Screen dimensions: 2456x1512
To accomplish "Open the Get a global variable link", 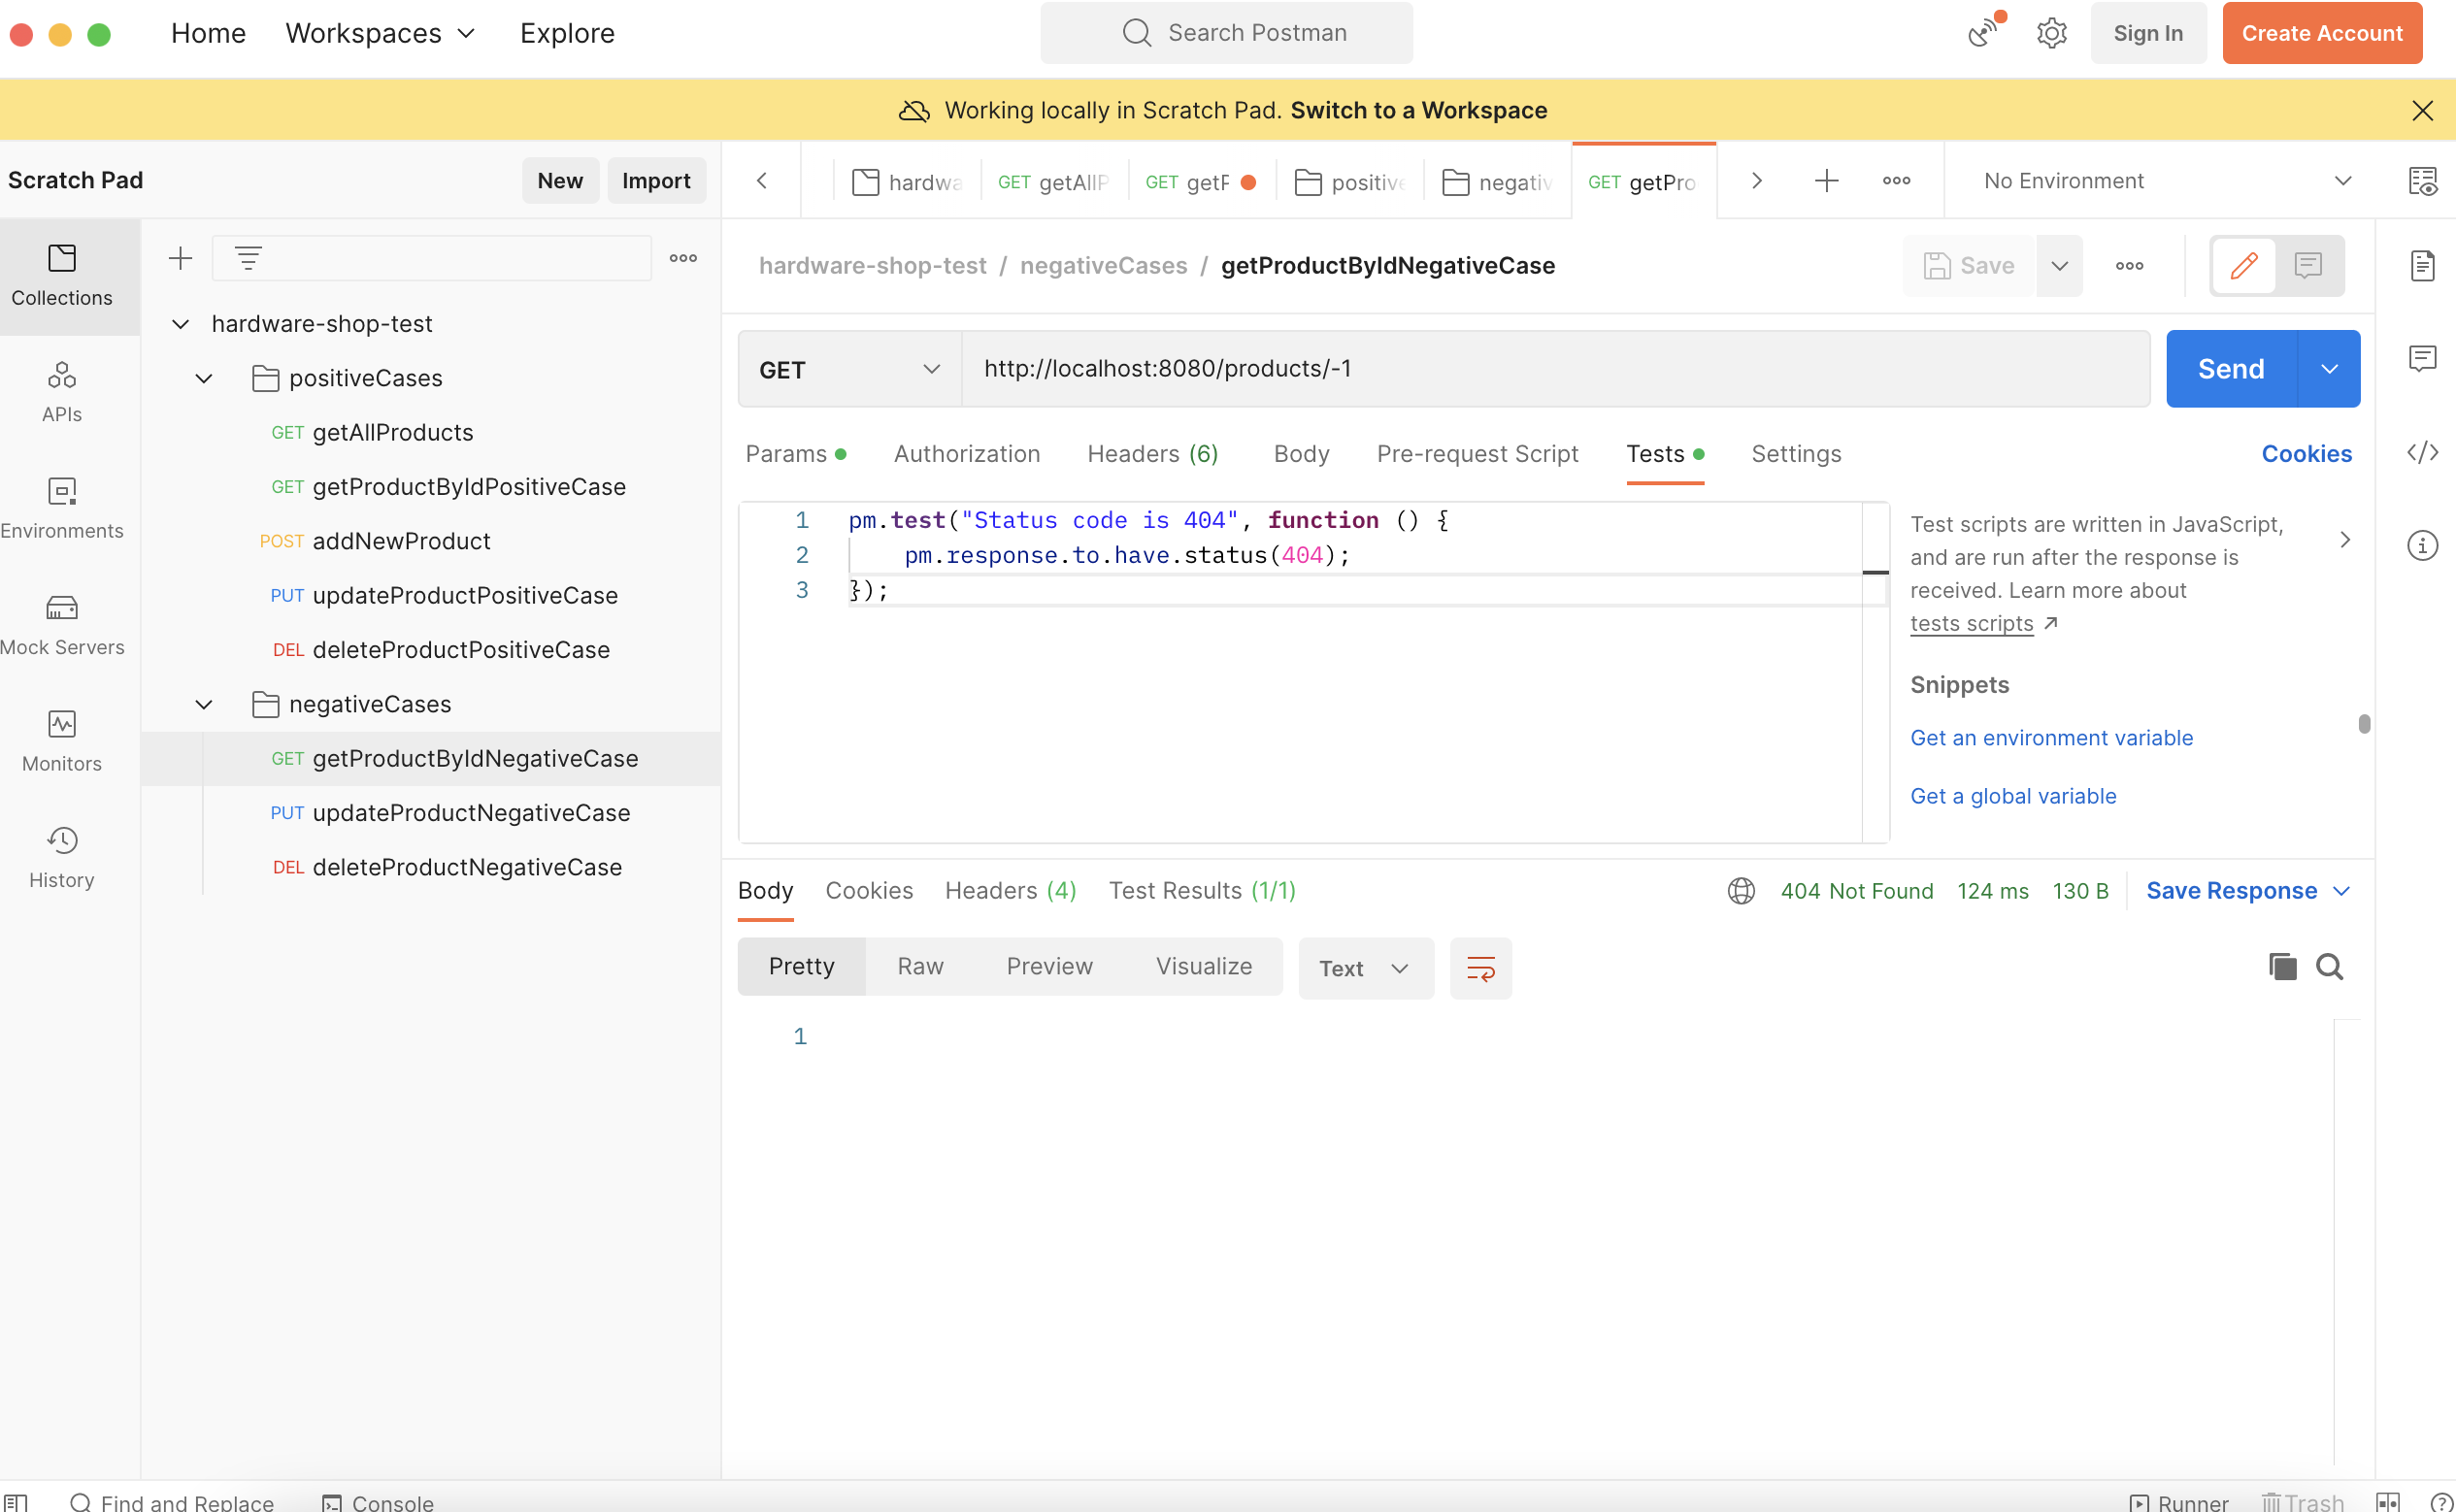I will point(2013,795).
